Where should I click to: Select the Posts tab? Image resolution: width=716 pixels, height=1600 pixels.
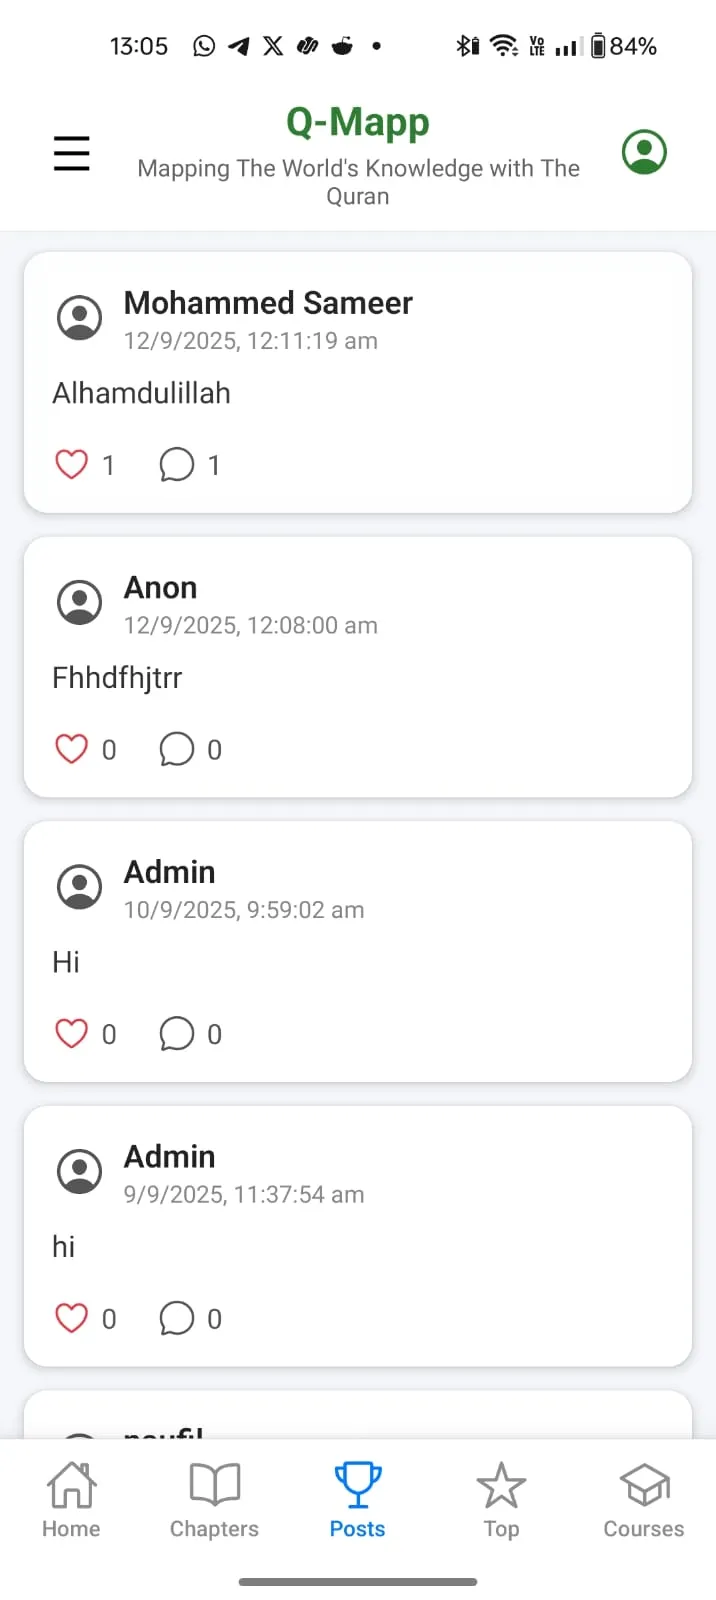point(357,1499)
